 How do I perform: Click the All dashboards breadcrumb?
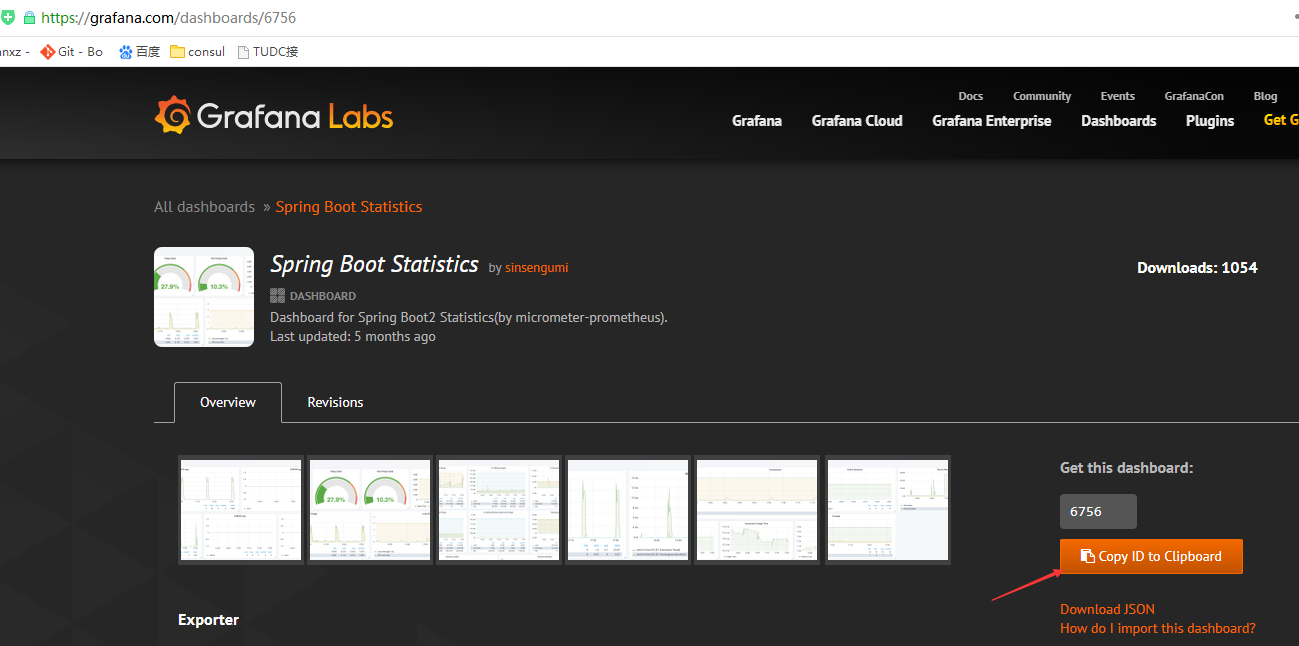pyautogui.click(x=204, y=207)
